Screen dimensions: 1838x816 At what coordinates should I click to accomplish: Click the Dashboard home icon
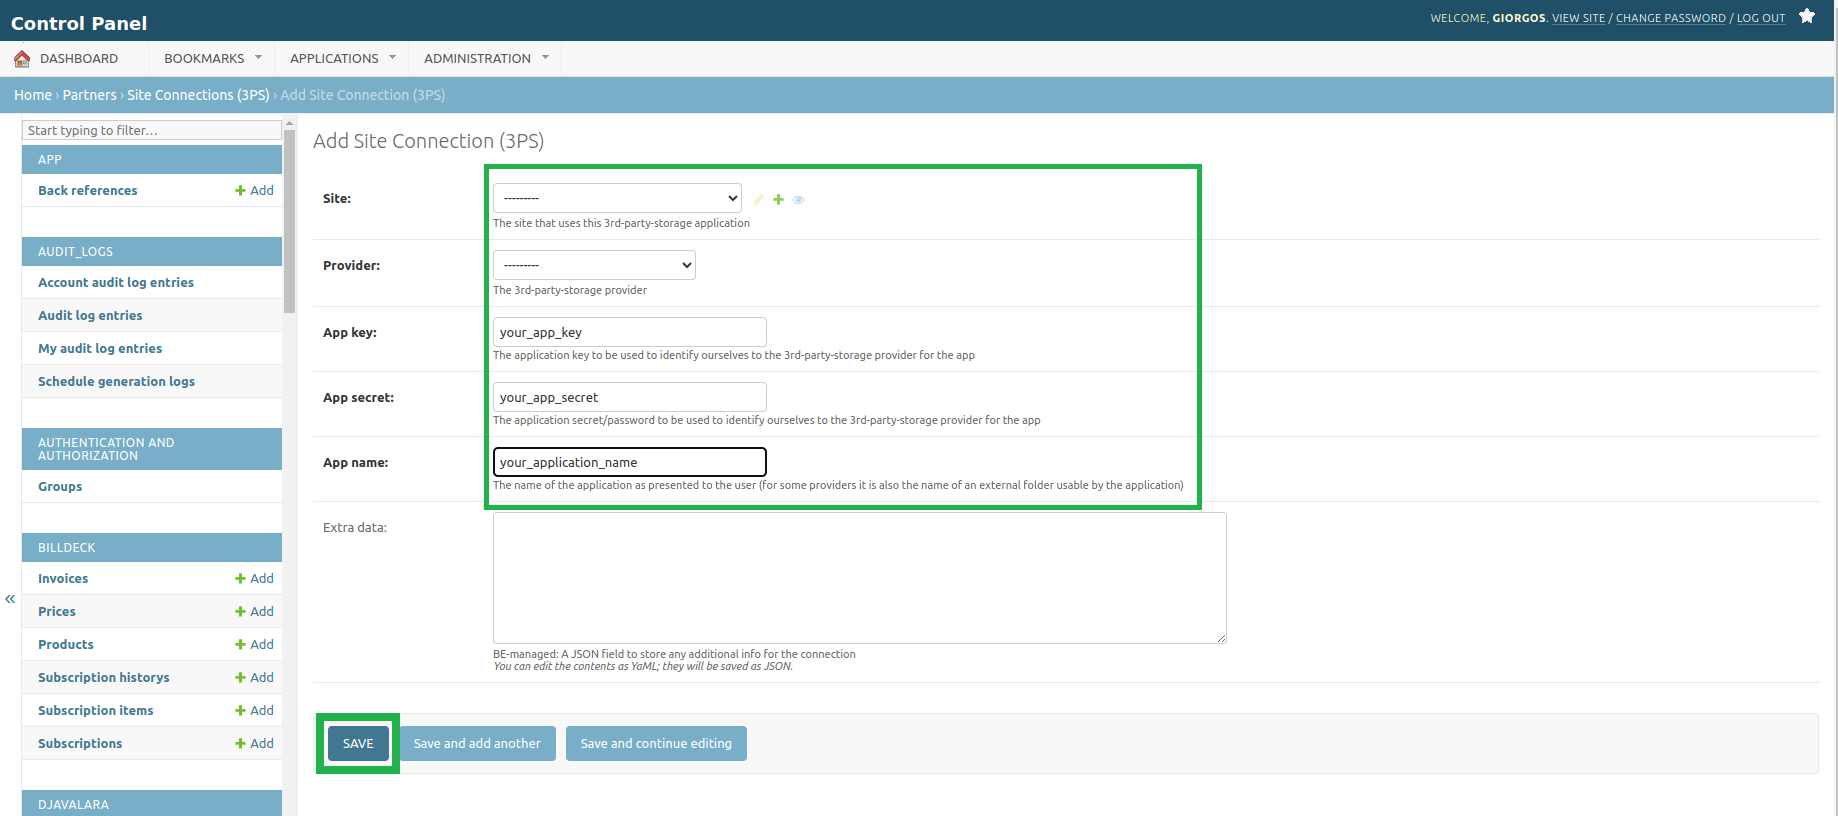pyautogui.click(x=22, y=59)
